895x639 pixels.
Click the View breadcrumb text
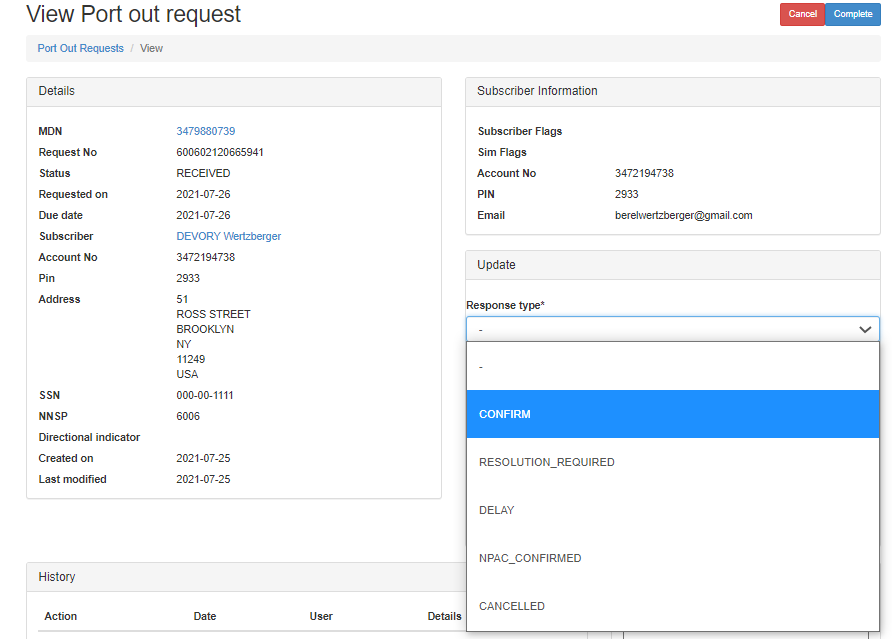pyautogui.click(x=151, y=49)
